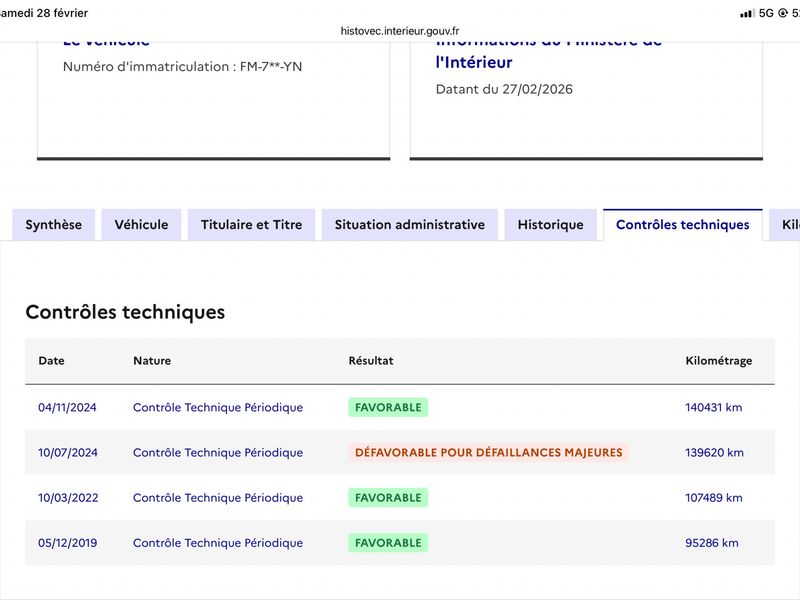
Task: Select the 04/11/2024 inspection date
Action: (67, 408)
